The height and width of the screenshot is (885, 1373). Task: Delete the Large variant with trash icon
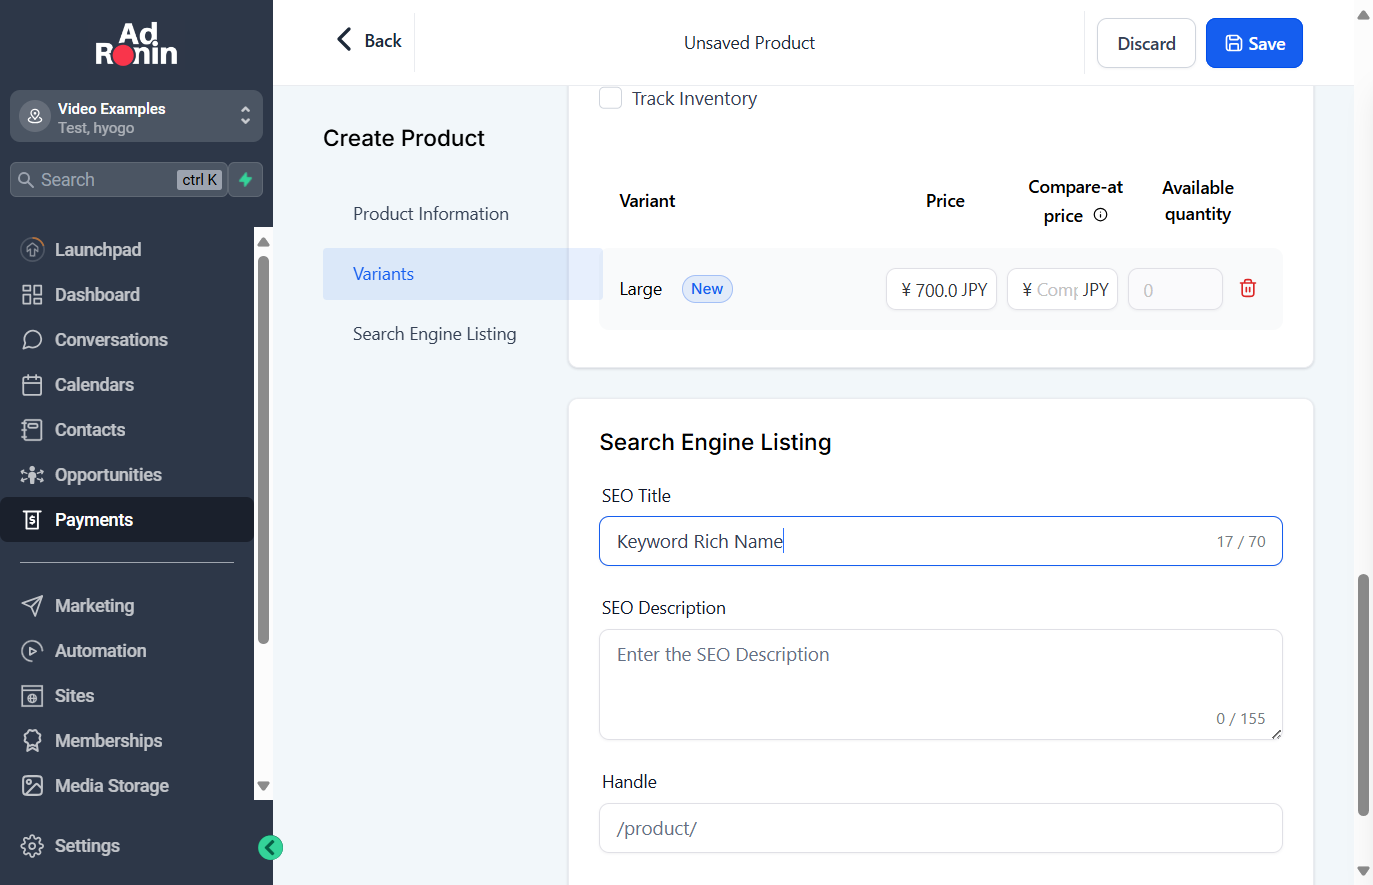tap(1247, 288)
